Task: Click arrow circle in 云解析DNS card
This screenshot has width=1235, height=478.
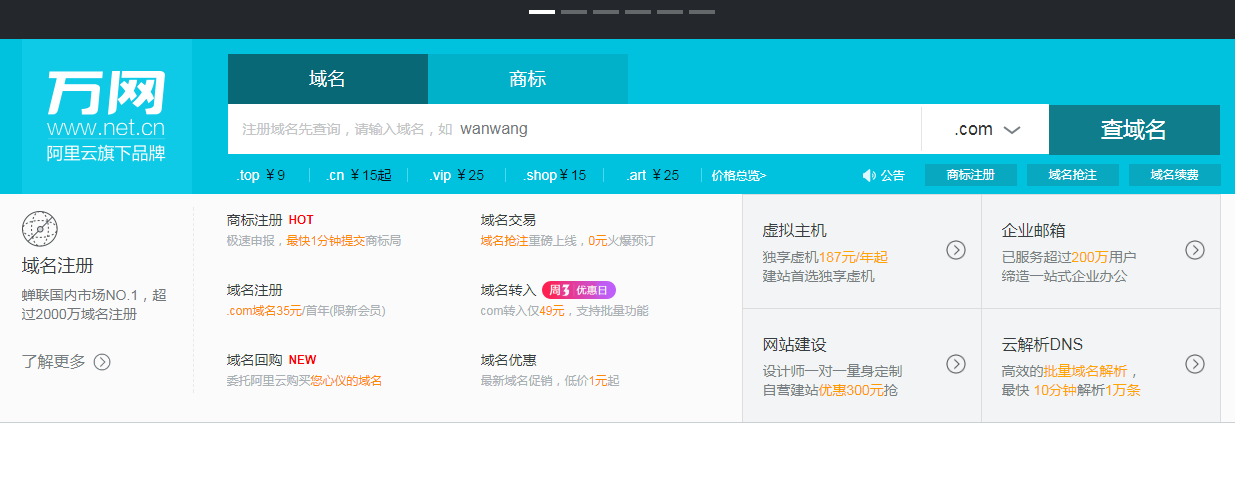Action: click(1195, 364)
